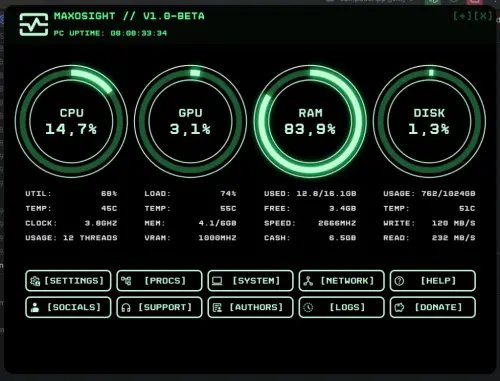
Task: Click the [X] close window control
Action: [x=483, y=16]
